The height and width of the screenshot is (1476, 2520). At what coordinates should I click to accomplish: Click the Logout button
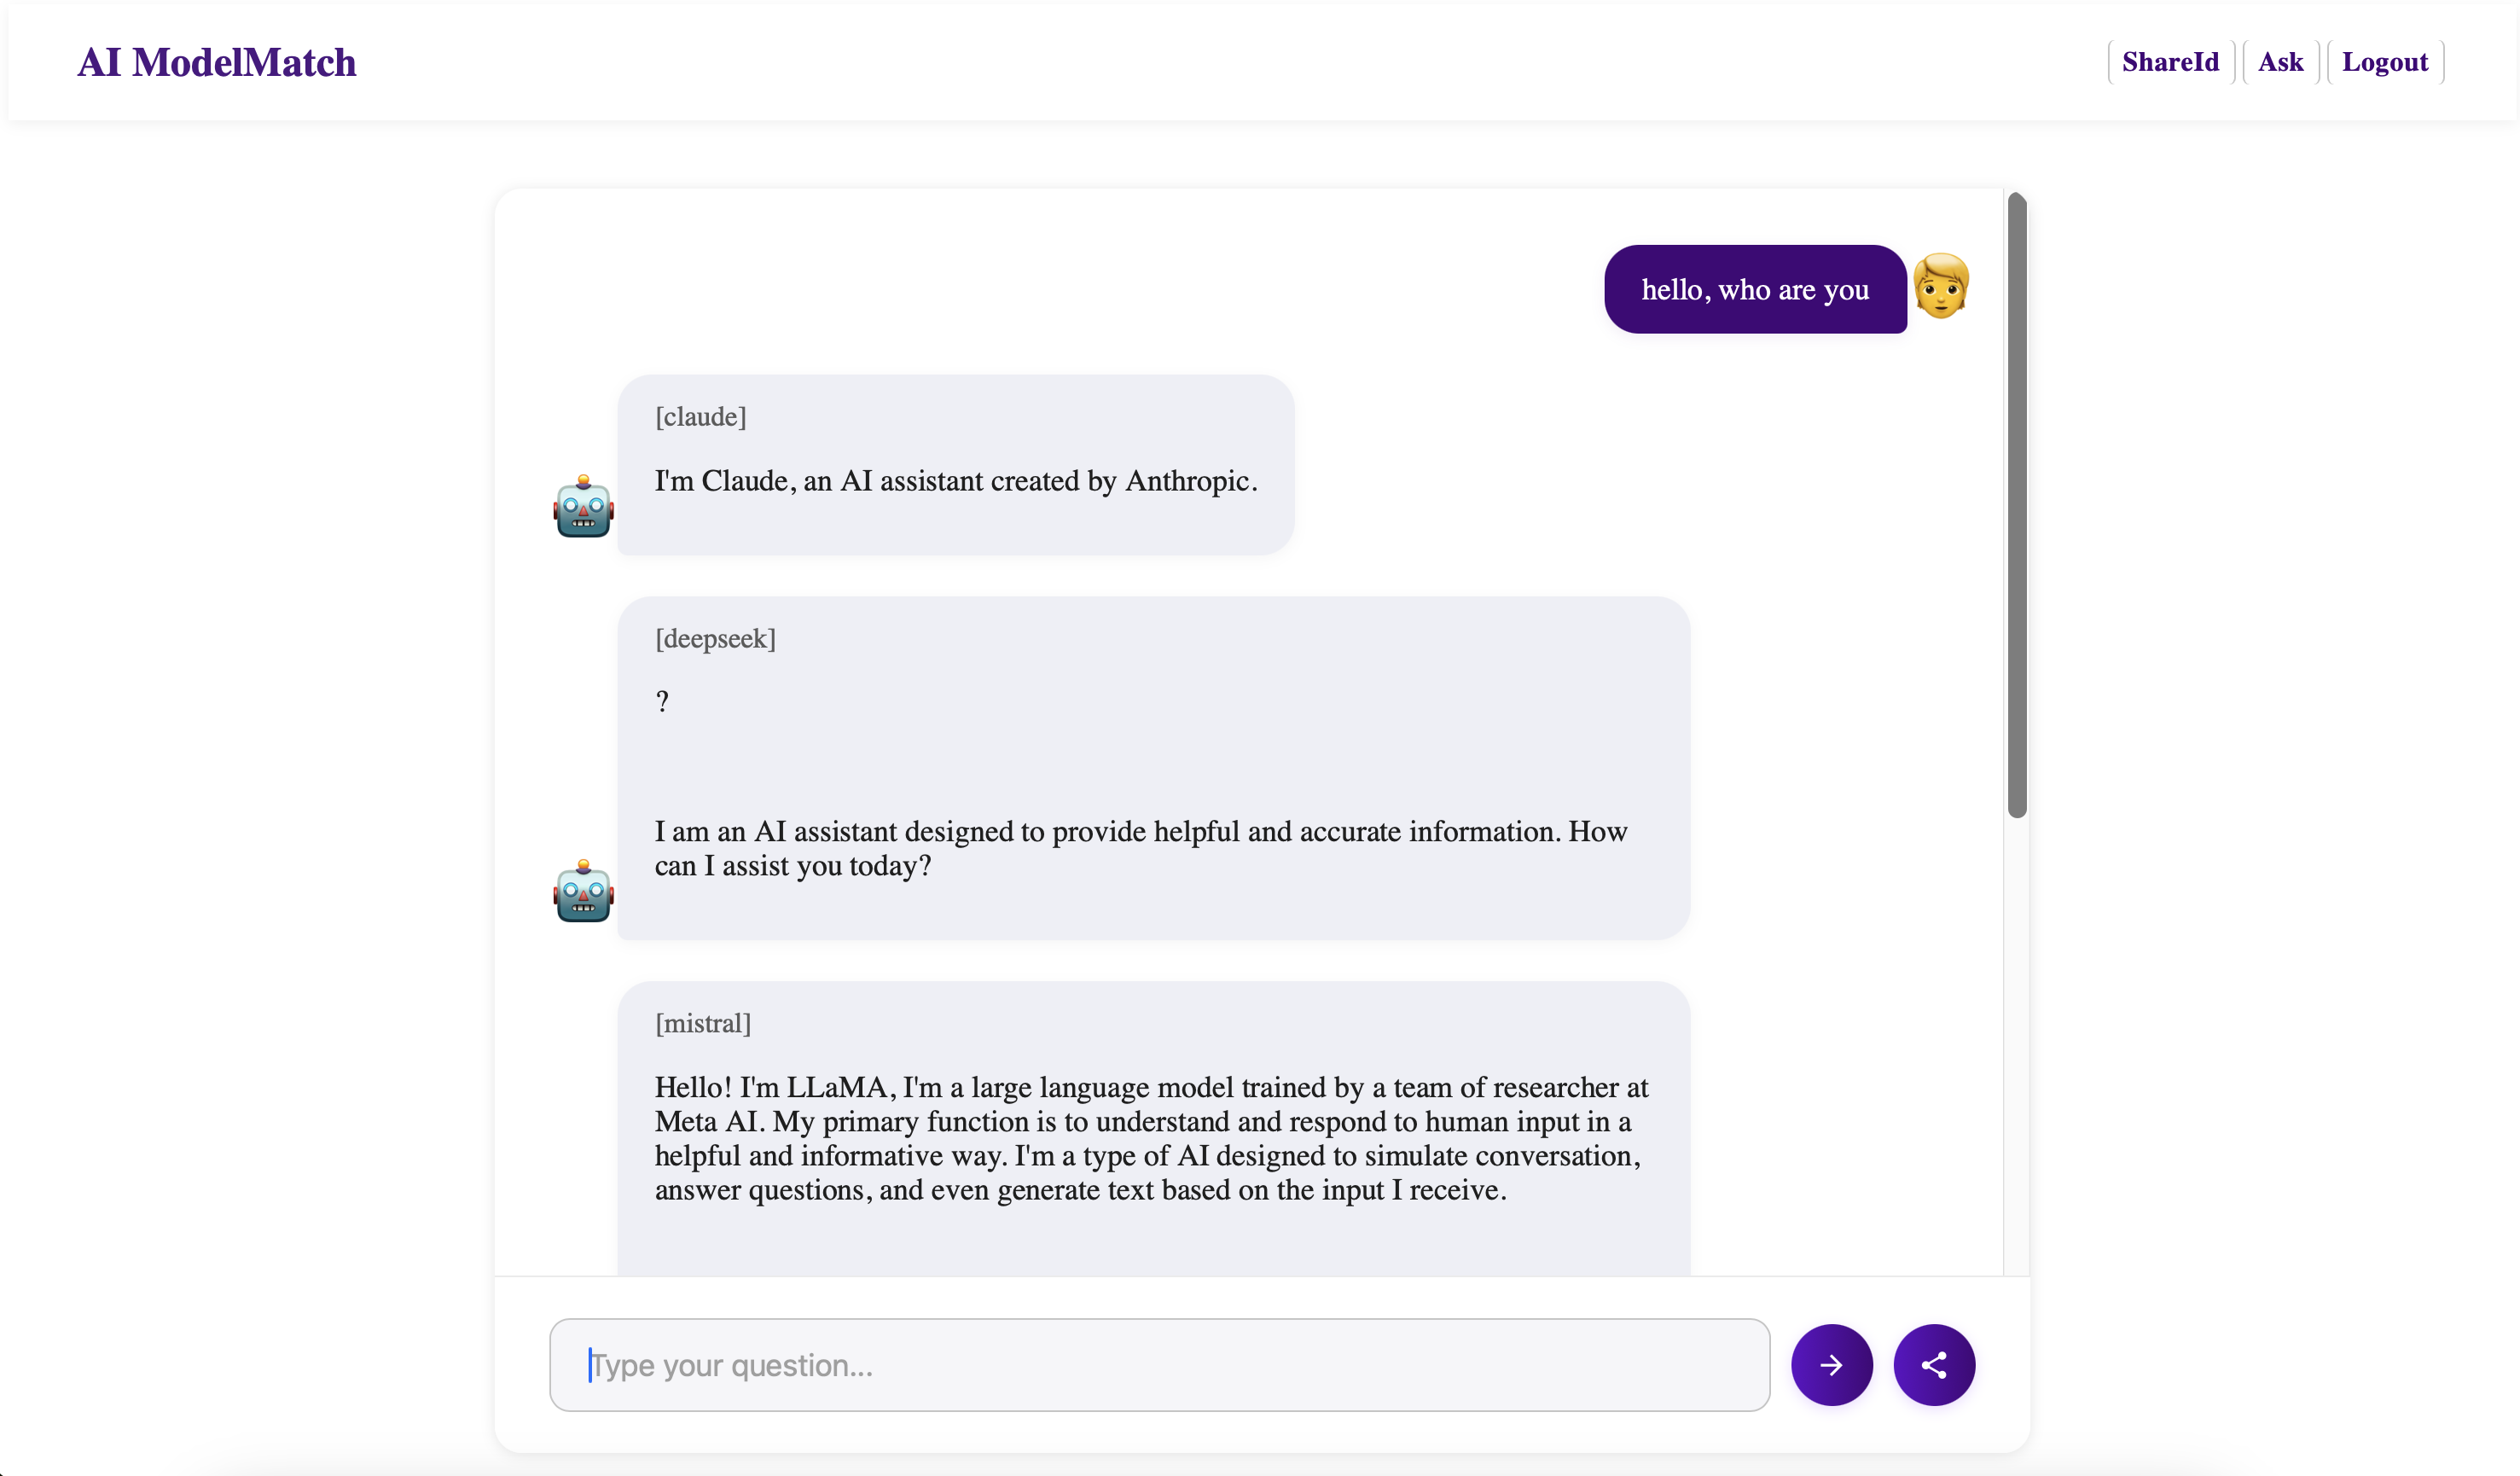(x=2385, y=62)
